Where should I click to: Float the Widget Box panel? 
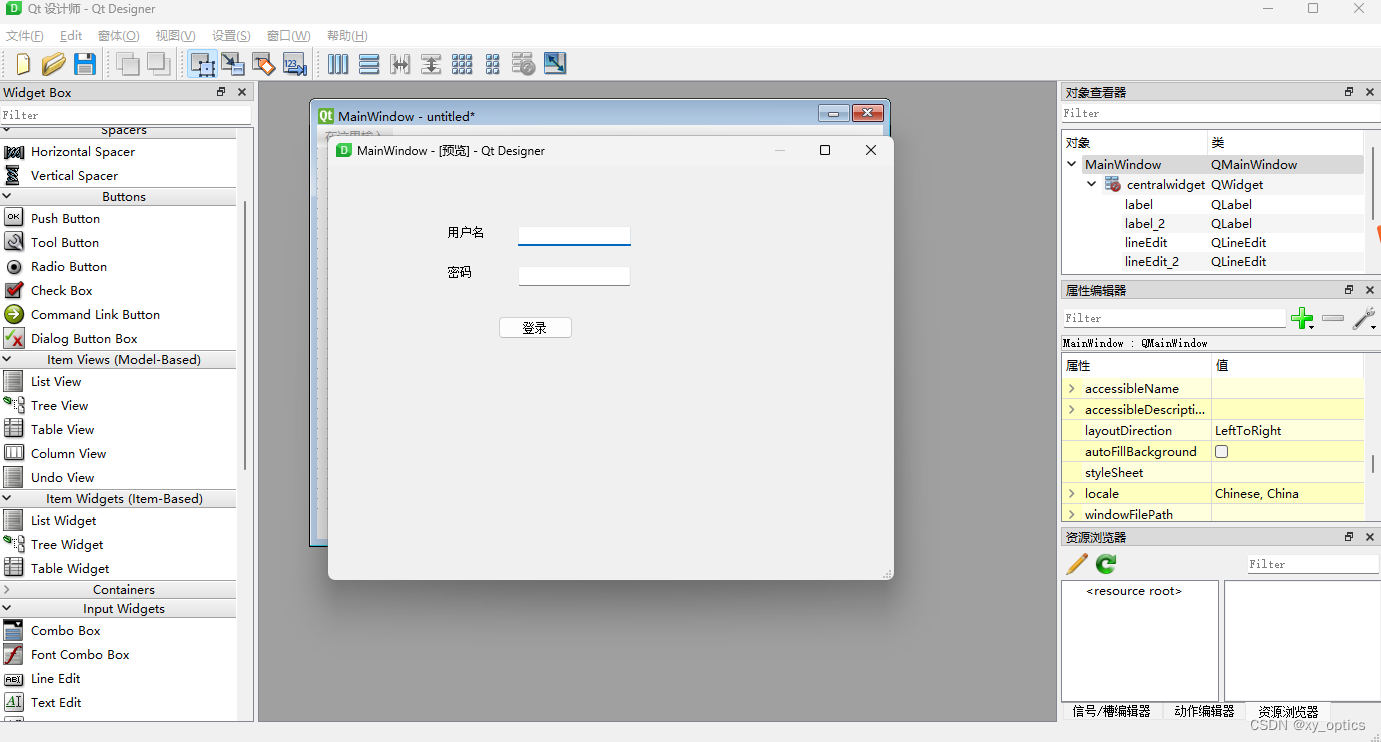(221, 92)
